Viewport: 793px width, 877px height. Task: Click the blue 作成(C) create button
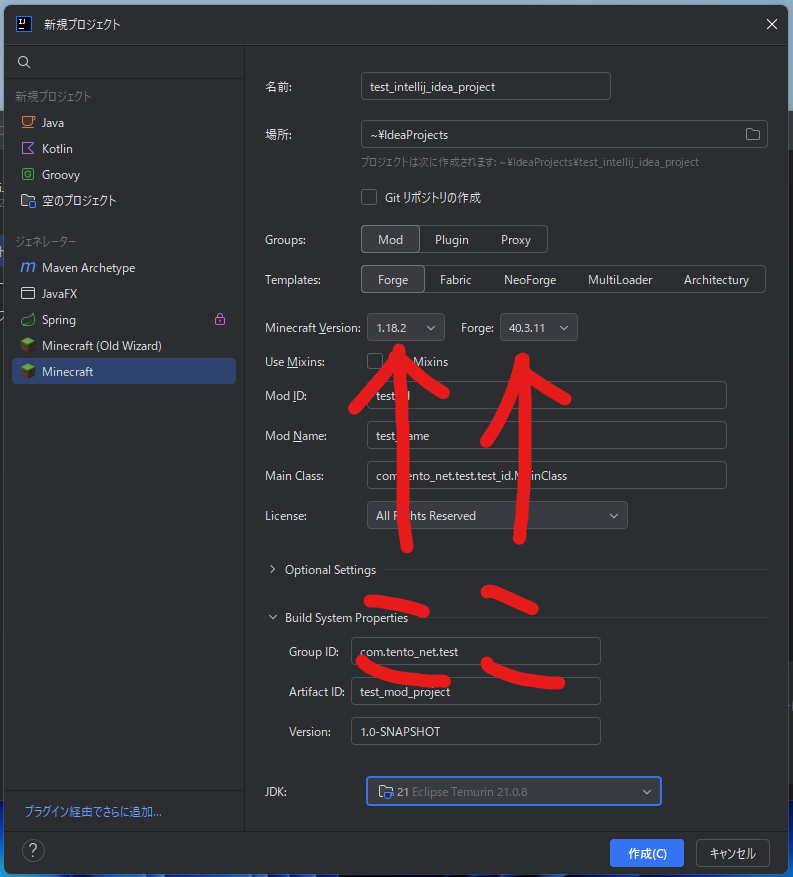click(x=647, y=853)
